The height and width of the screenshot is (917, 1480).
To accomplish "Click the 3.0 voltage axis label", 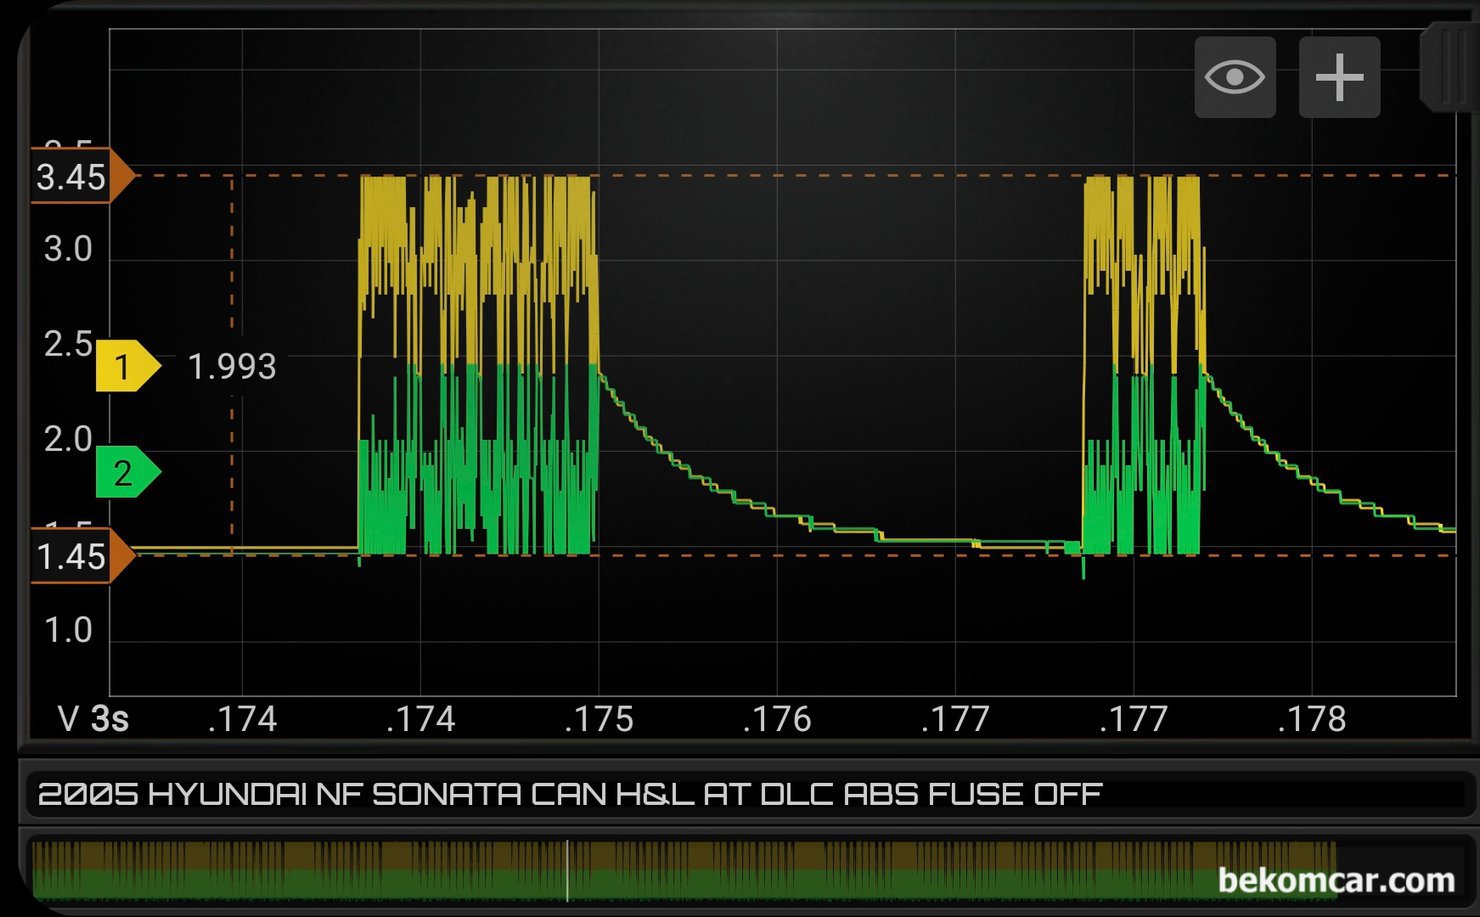I will pyautogui.click(x=68, y=249).
